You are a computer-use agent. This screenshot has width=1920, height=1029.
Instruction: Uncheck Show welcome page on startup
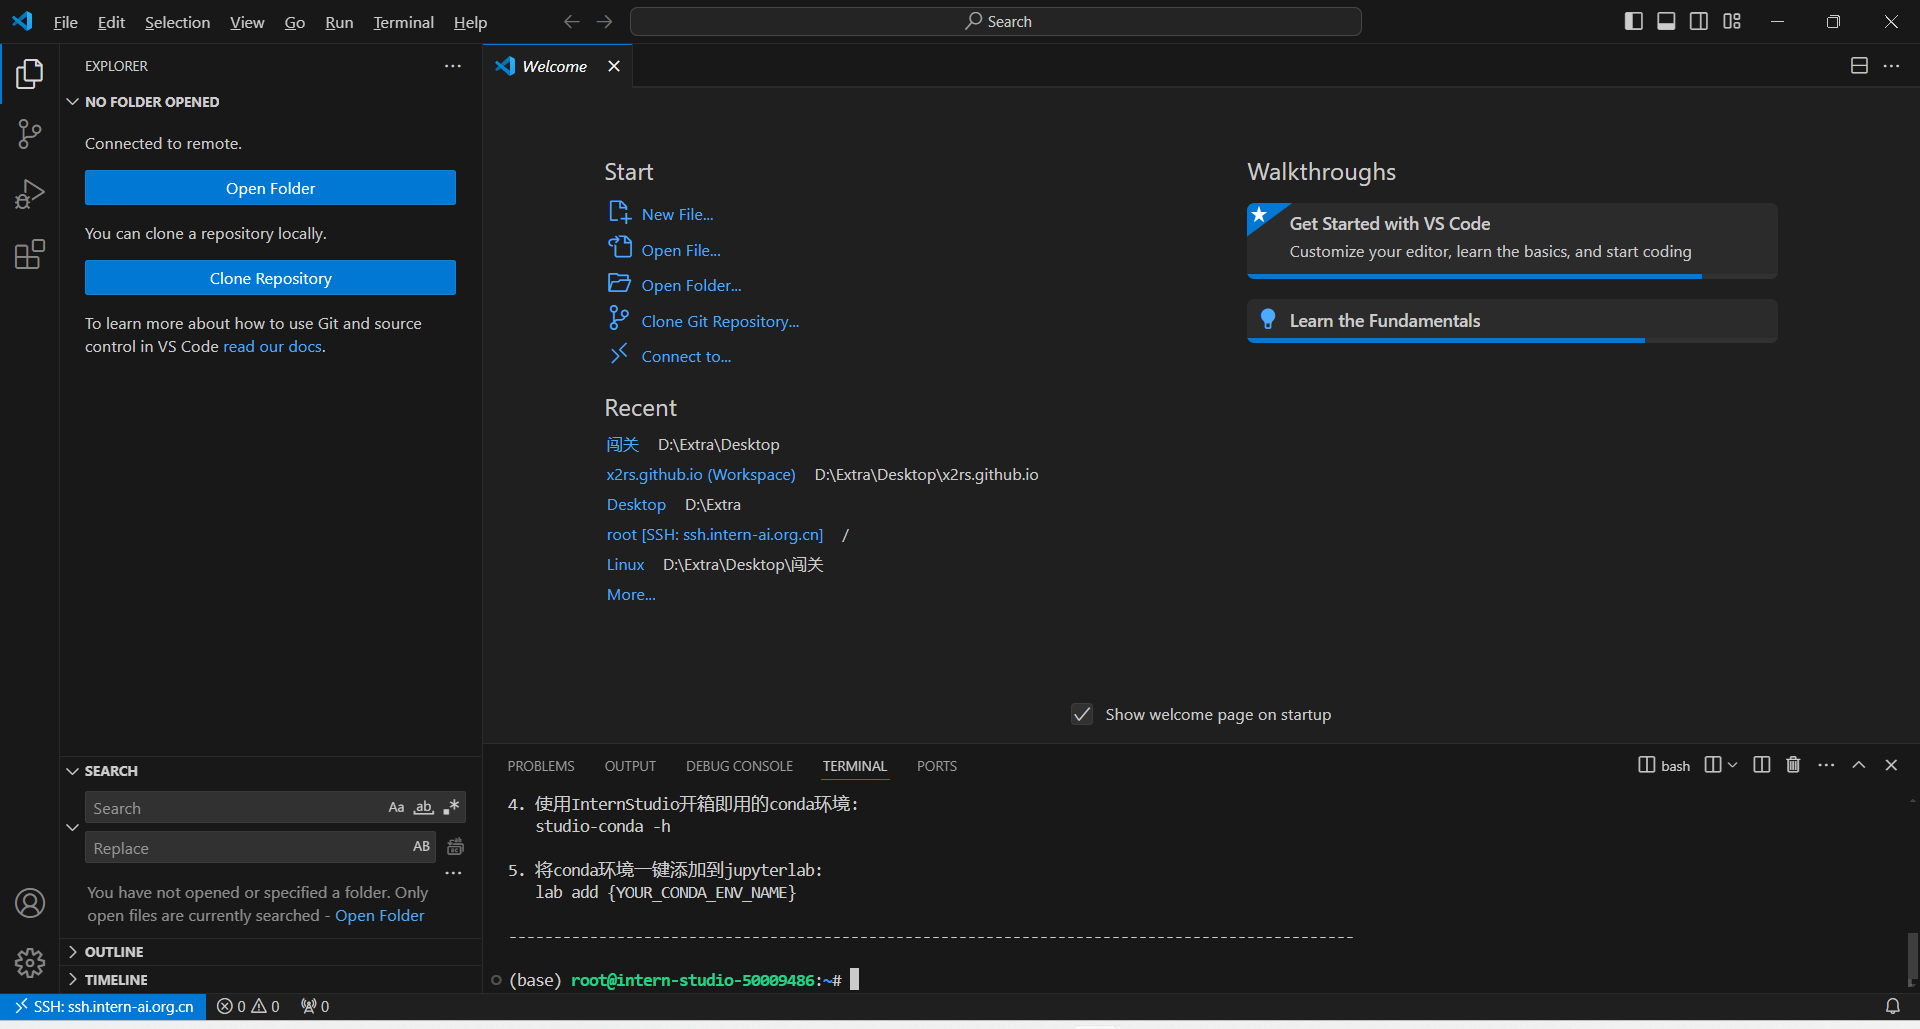[x=1082, y=714]
